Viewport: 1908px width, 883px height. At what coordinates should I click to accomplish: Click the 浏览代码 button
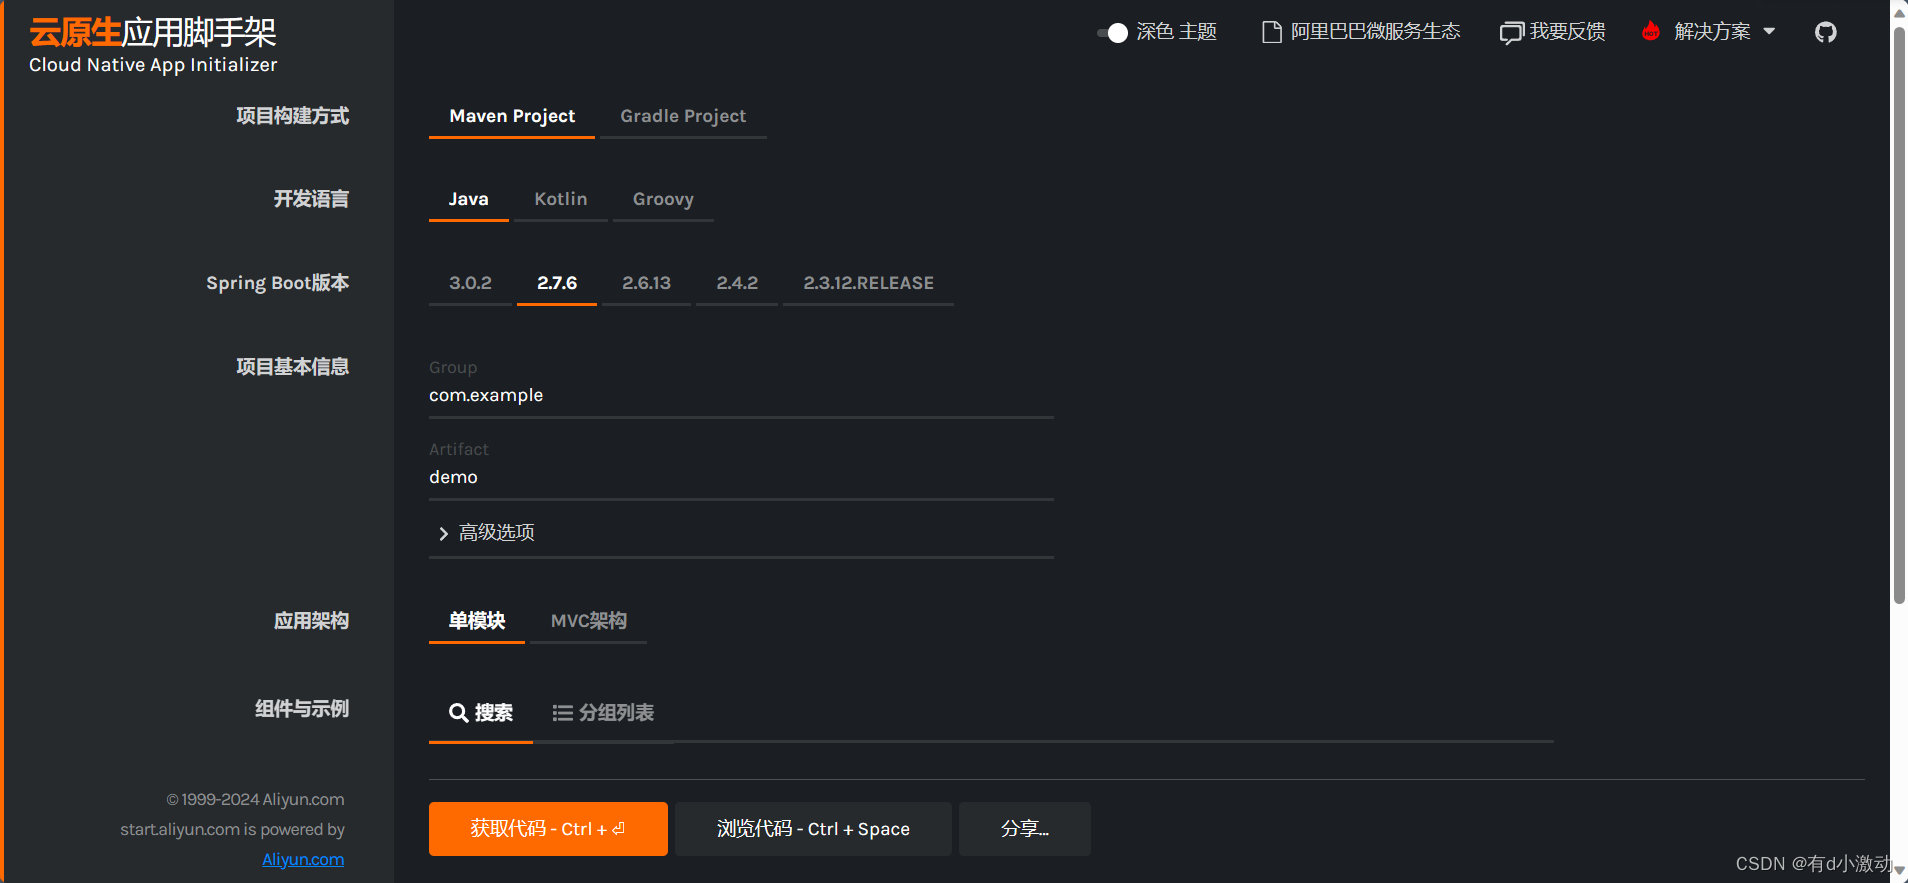(813, 829)
